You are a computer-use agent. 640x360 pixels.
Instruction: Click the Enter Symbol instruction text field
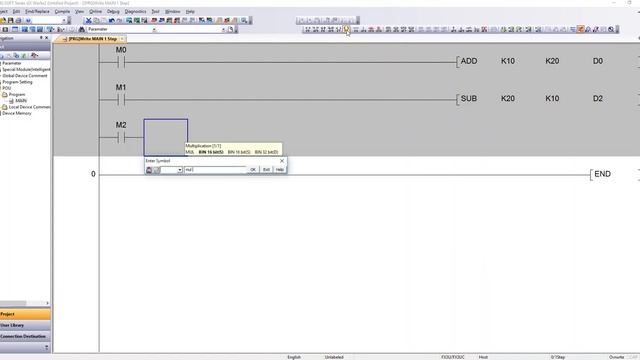click(x=216, y=170)
